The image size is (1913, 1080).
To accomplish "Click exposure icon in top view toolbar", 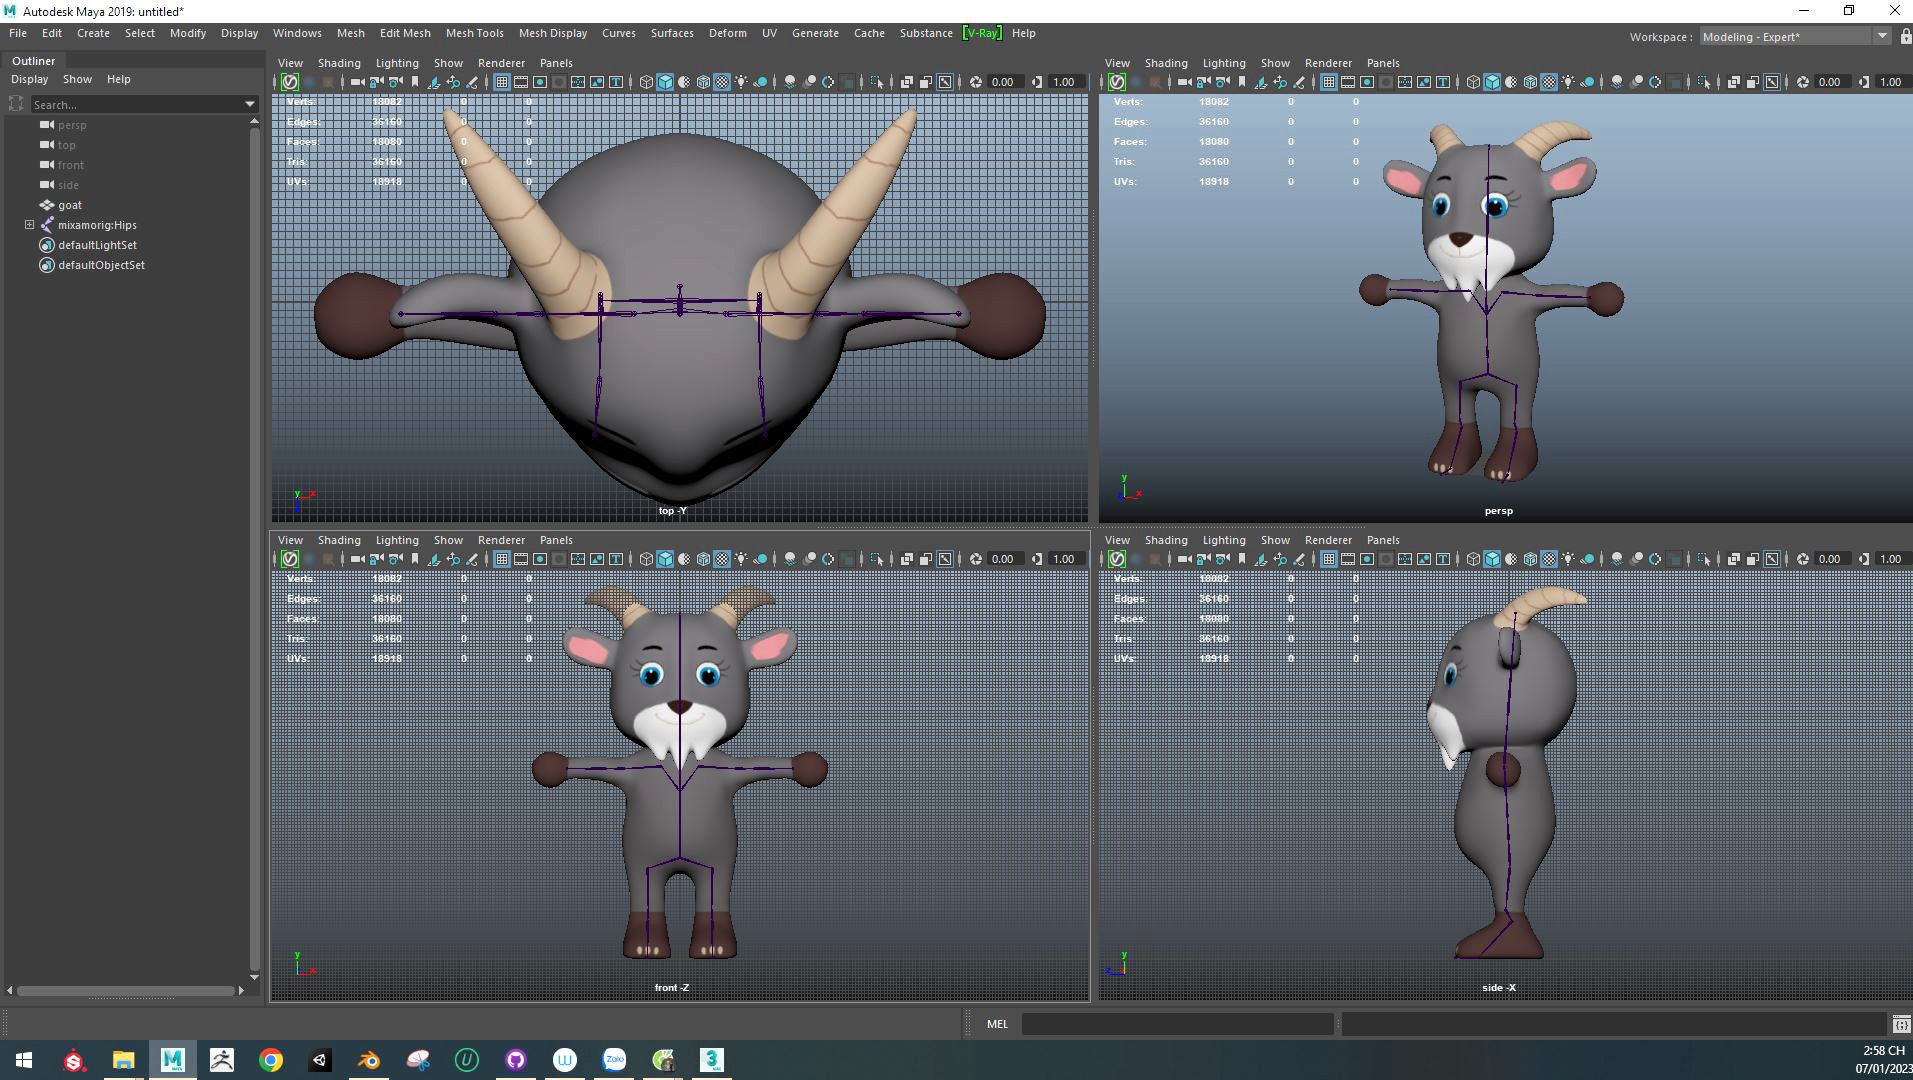I will click(x=975, y=82).
